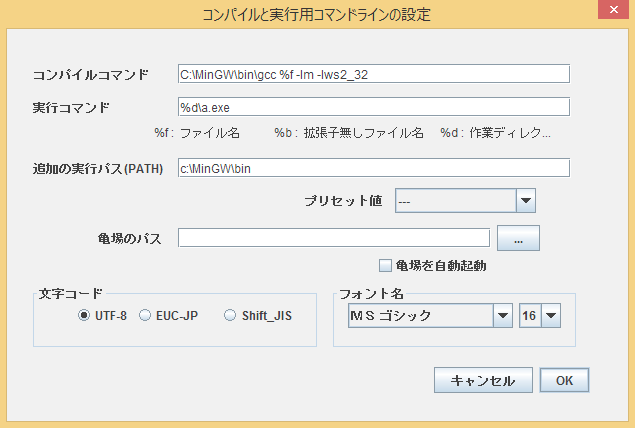Enable the 亀場を自動起動 checkbox

point(385,266)
